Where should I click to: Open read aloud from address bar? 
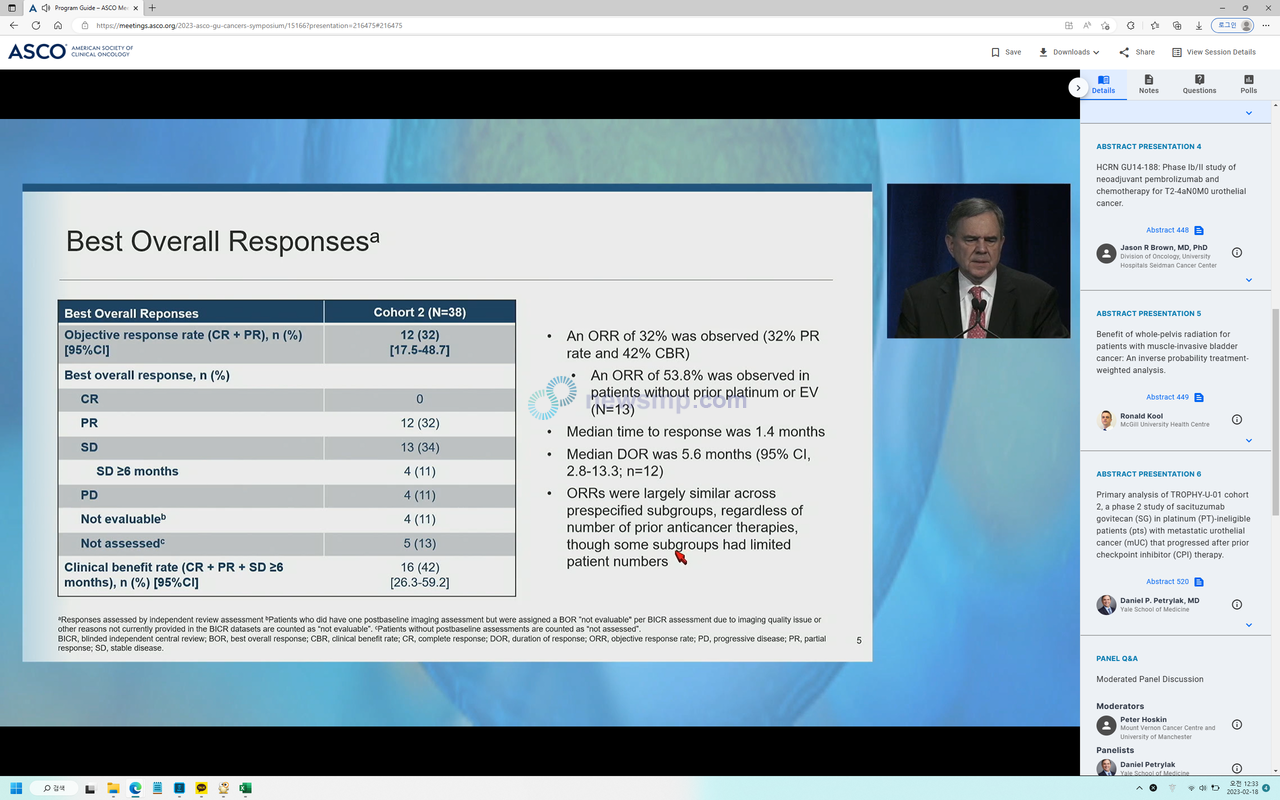(x=1086, y=25)
